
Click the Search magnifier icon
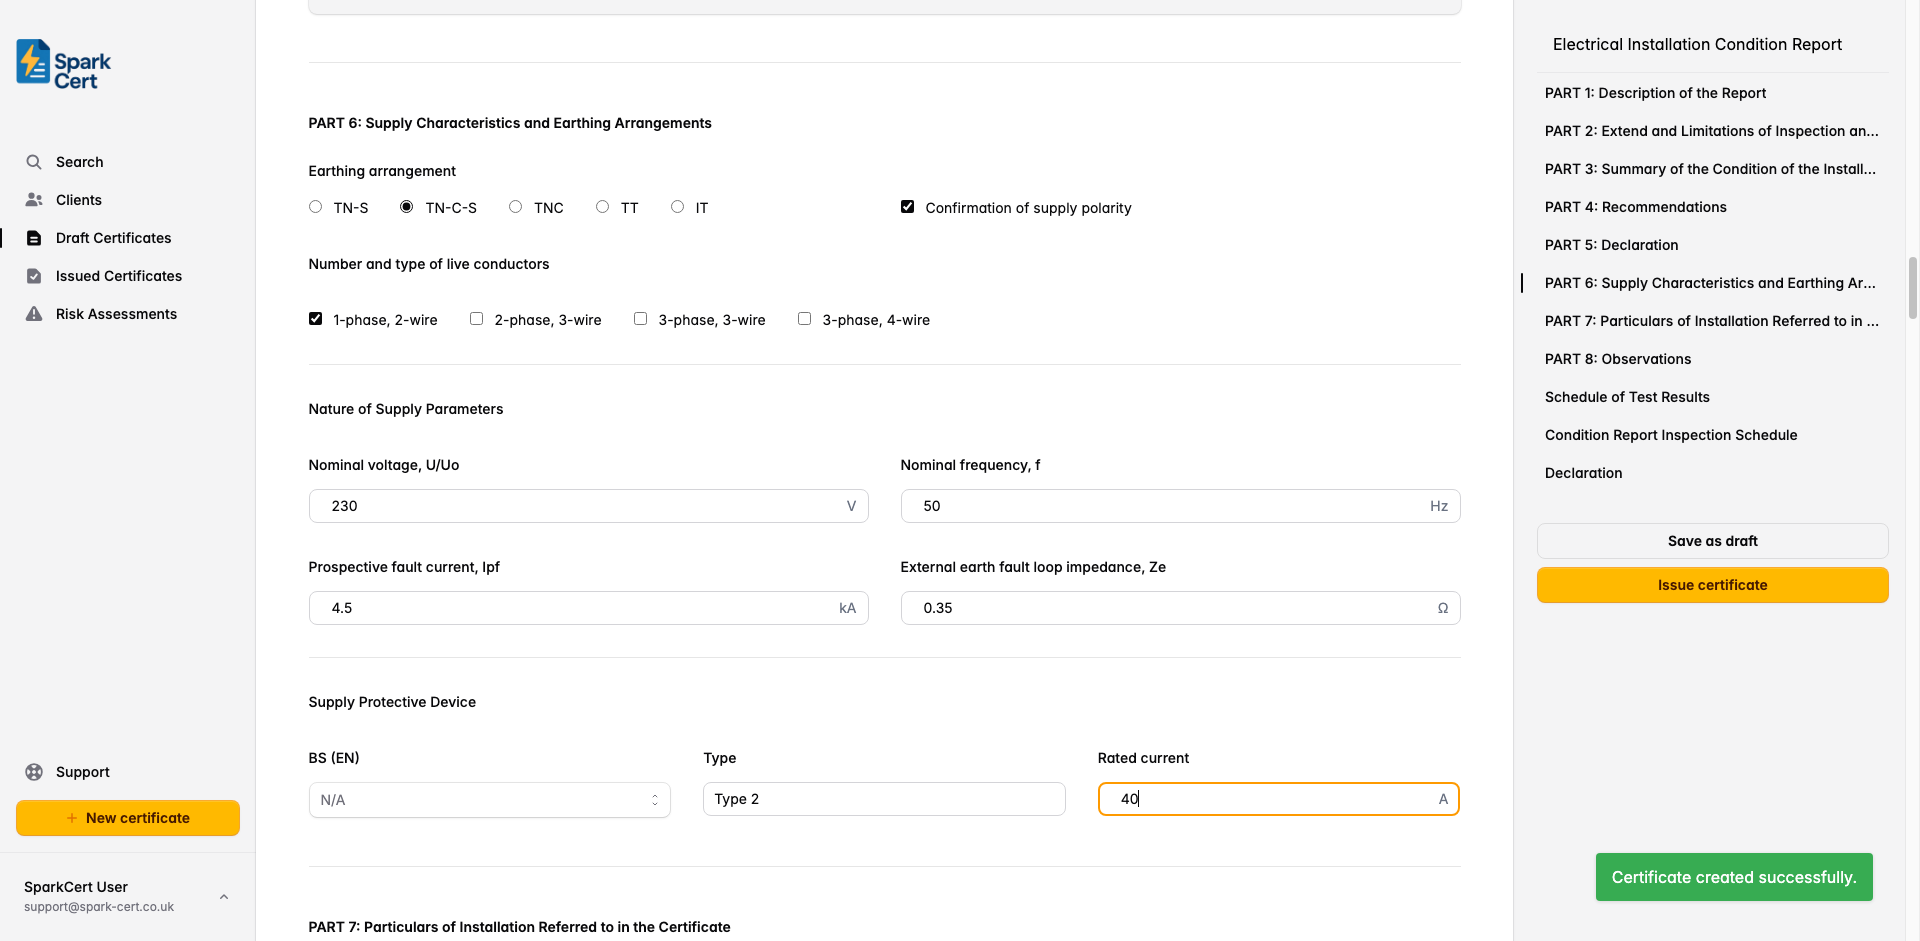click(34, 162)
